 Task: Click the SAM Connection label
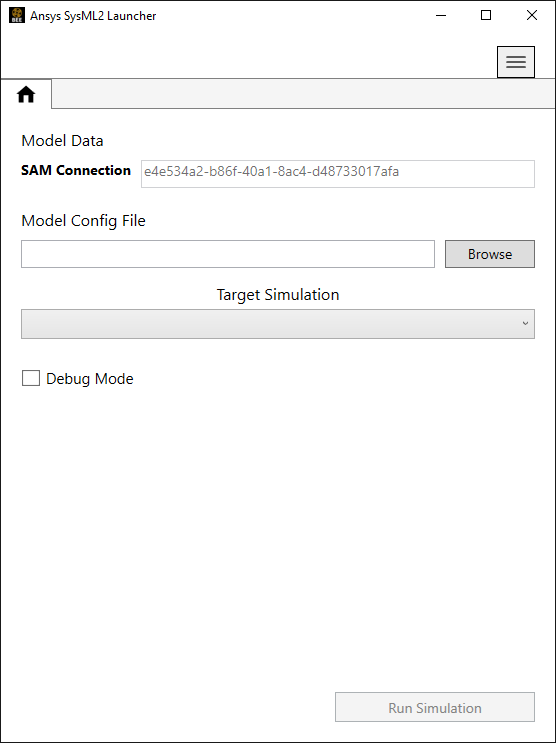[76, 171]
